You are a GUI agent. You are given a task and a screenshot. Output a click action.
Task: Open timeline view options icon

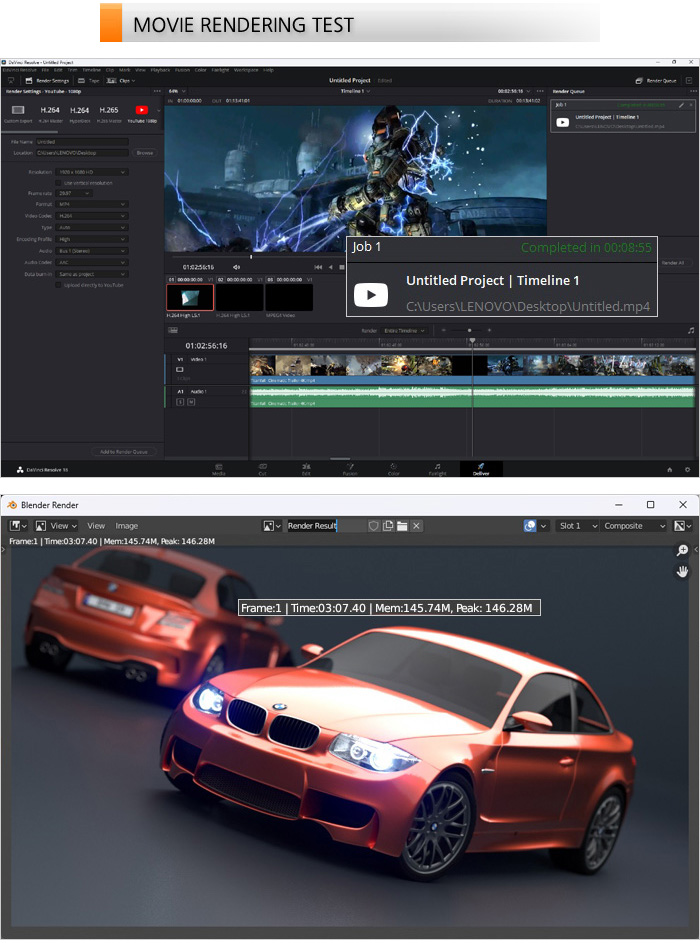(x=173, y=330)
